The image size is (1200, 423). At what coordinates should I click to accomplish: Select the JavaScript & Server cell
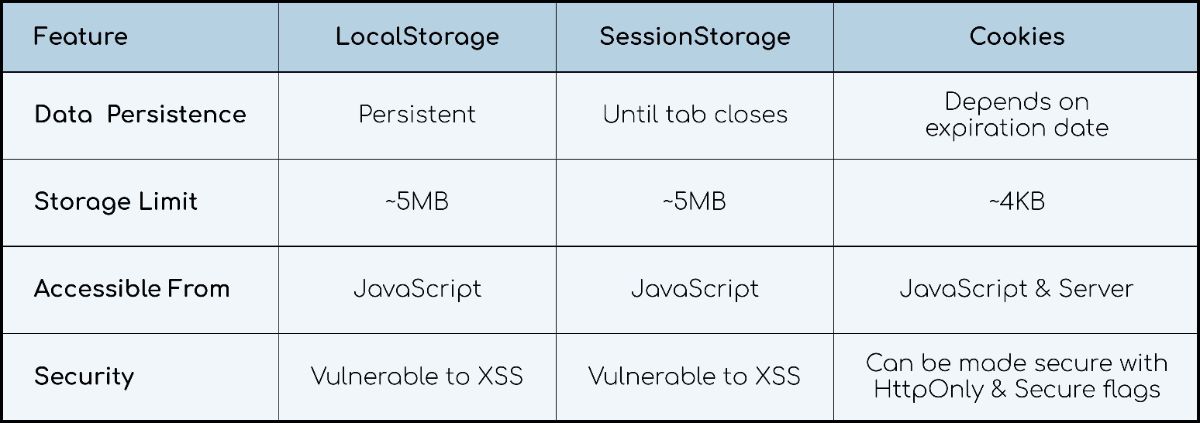tap(1017, 289)
